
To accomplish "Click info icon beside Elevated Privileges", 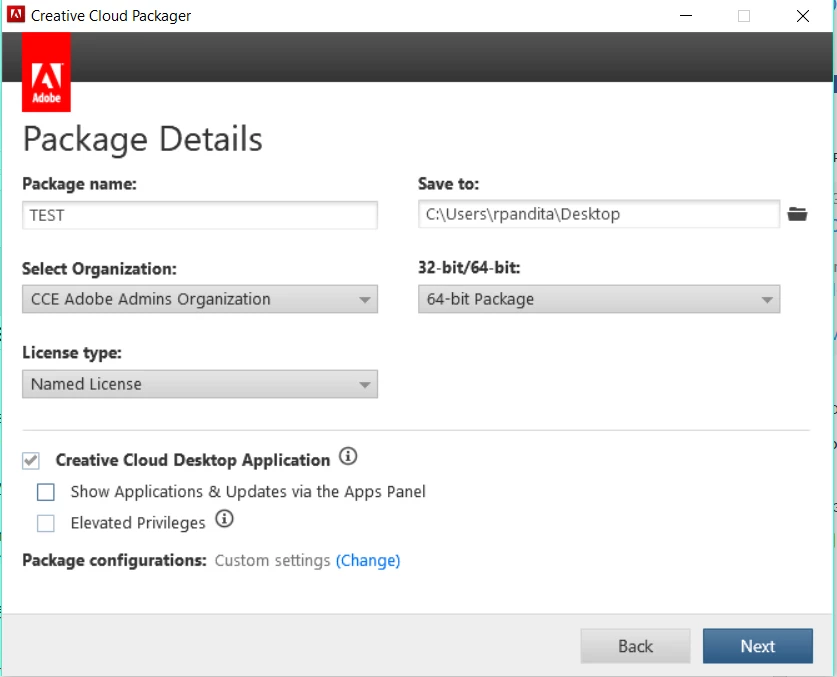I will [224, 519].
